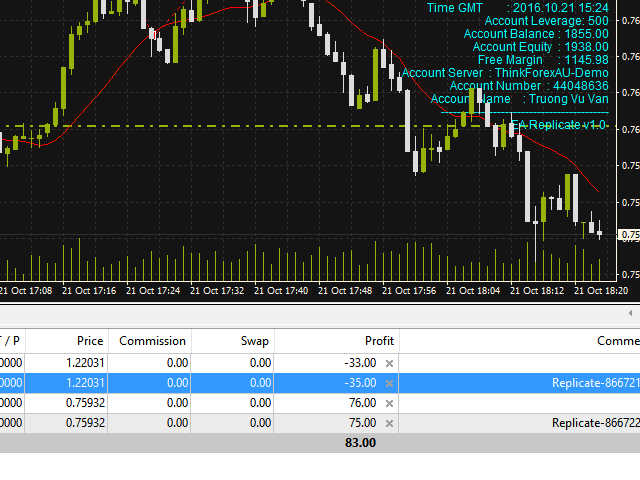Click the 75.00 profit value
The width and height of the screenshot is (640, 480).
click(362, 423)
